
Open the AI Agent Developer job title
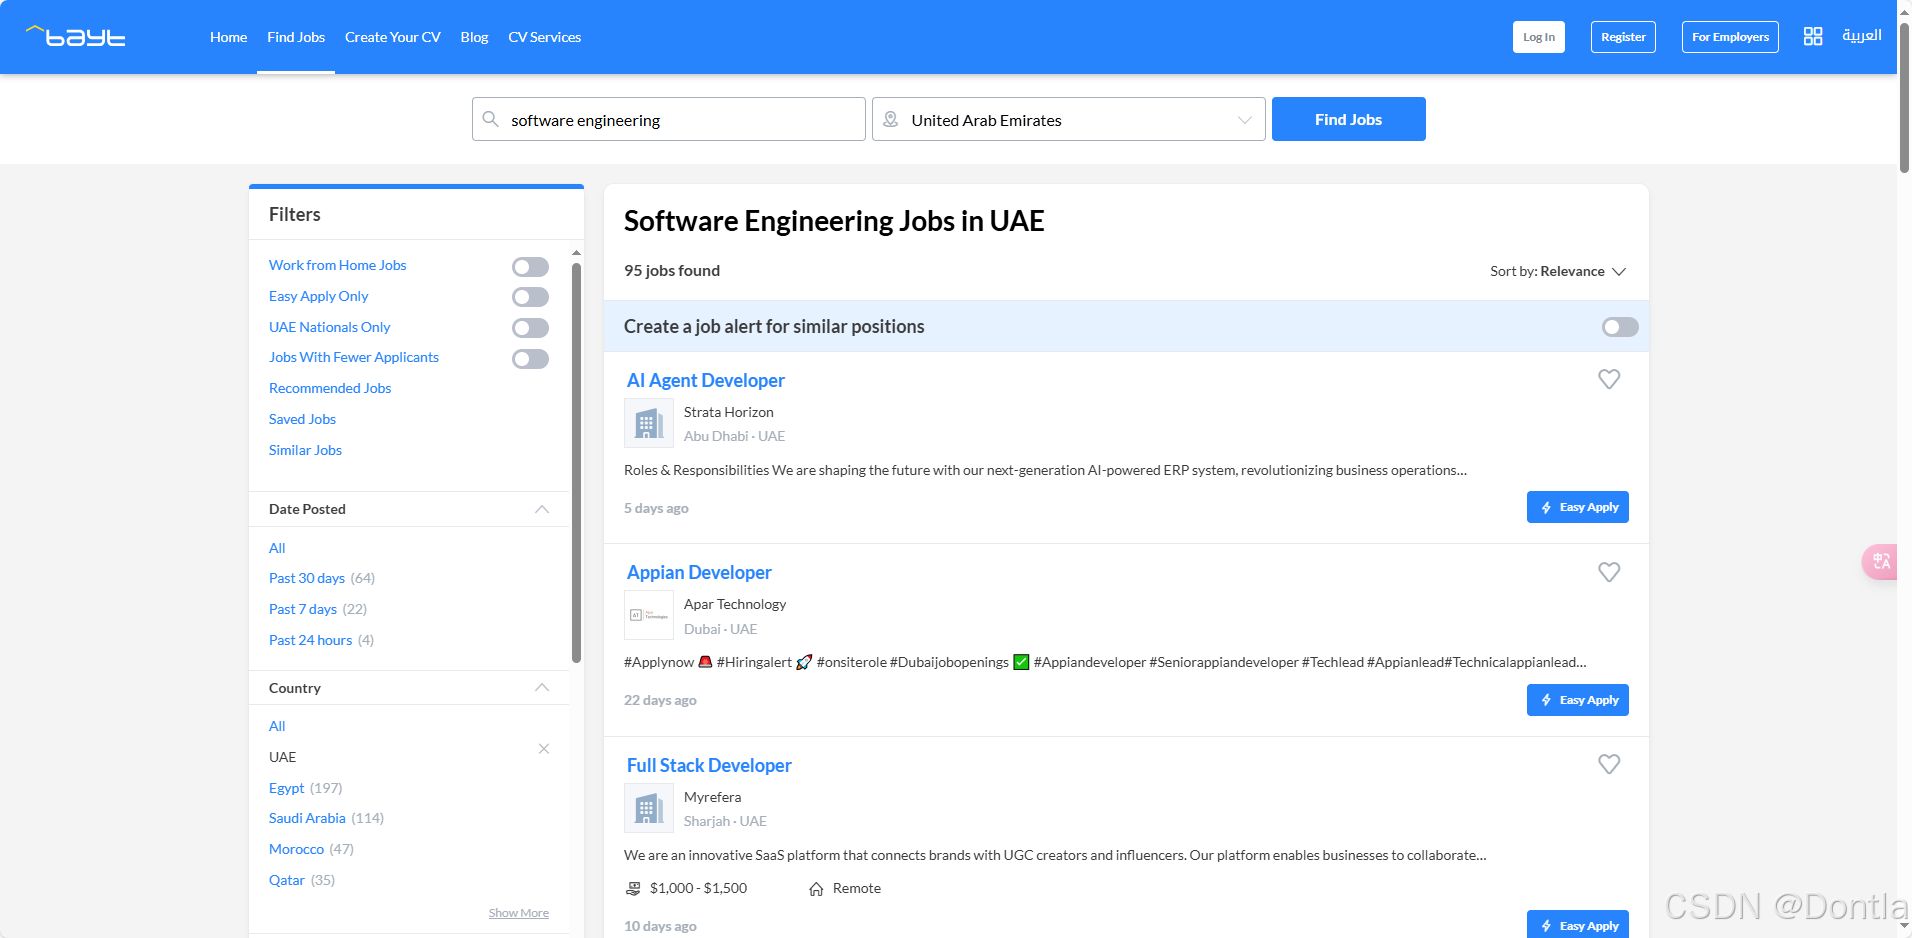point(705,380)
